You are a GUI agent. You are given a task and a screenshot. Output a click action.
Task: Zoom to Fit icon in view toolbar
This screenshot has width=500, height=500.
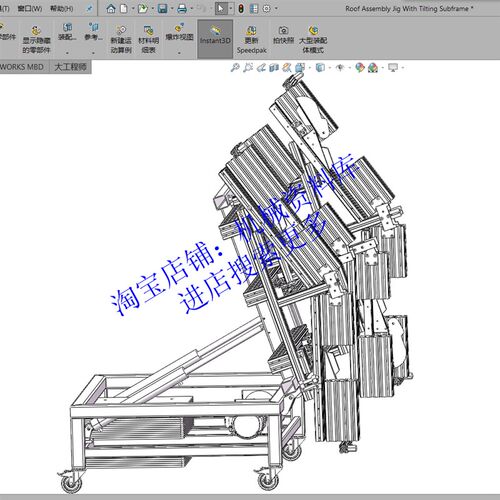point(235,68)
